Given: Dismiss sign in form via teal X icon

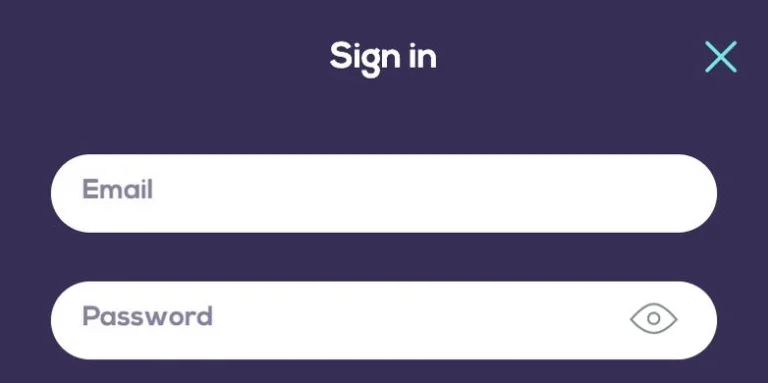Looking at the screenshot, I should pos(720,57).
